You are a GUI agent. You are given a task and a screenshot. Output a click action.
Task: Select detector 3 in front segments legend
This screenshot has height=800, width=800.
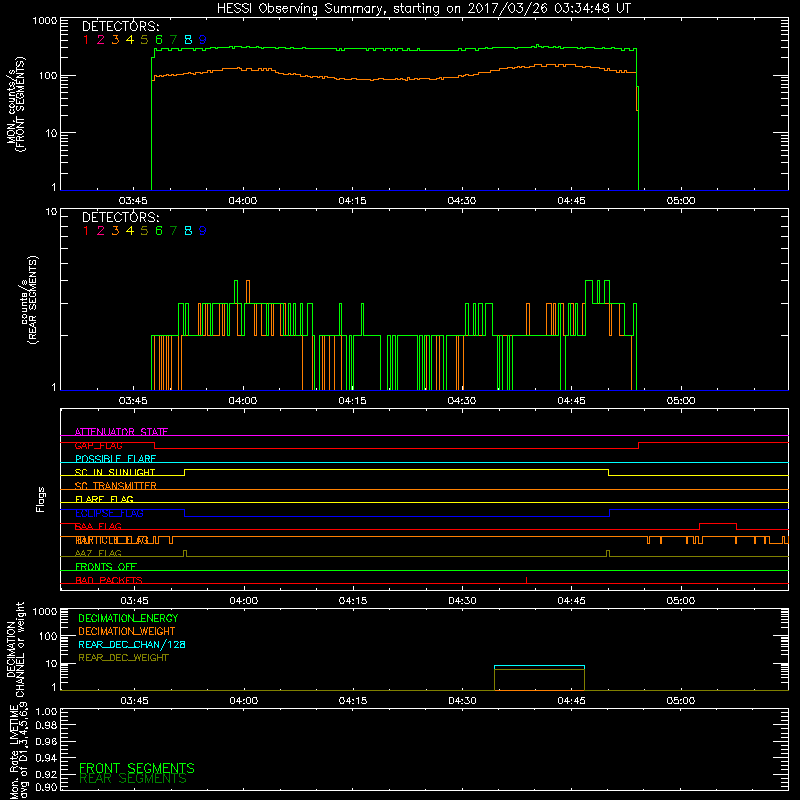point(115,39)
